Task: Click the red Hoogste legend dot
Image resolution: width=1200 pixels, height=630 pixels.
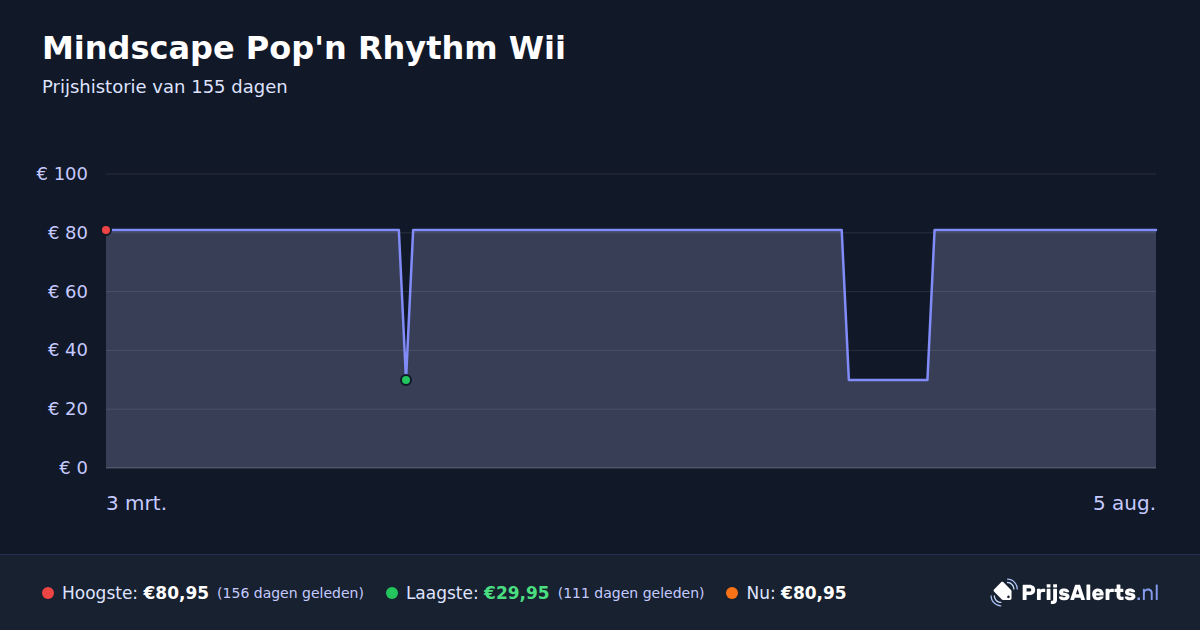Action: 48,593
